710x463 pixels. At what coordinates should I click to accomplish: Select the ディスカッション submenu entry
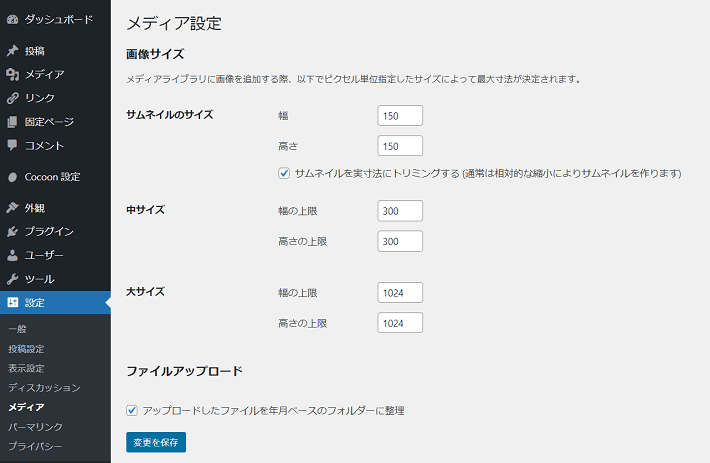44,388
